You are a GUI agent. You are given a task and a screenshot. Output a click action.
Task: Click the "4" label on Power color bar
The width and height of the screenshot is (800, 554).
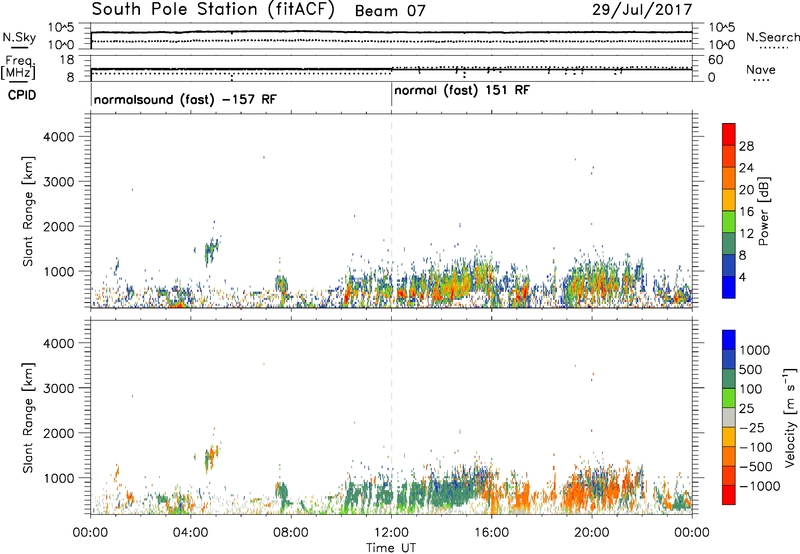click(x=742, y=278)
